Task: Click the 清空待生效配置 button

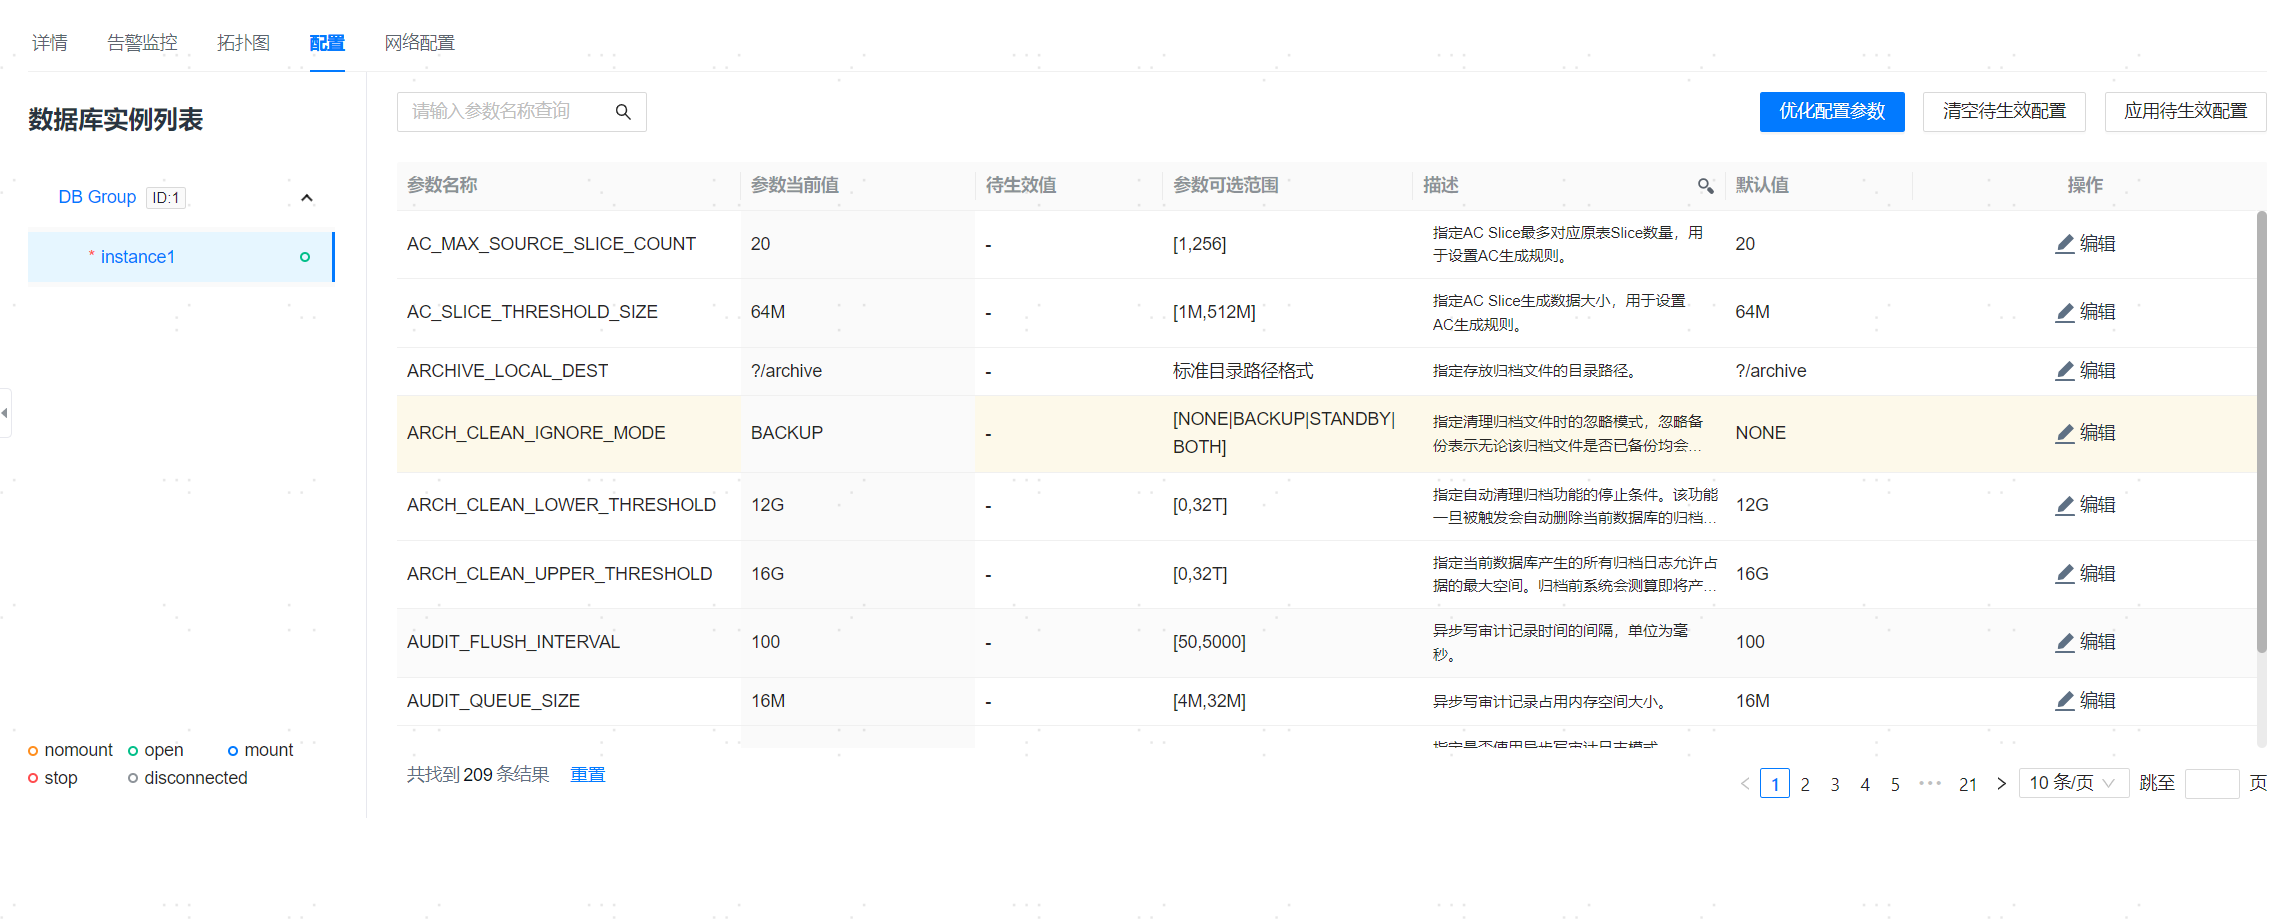Action: click(x=2003, y=112)
